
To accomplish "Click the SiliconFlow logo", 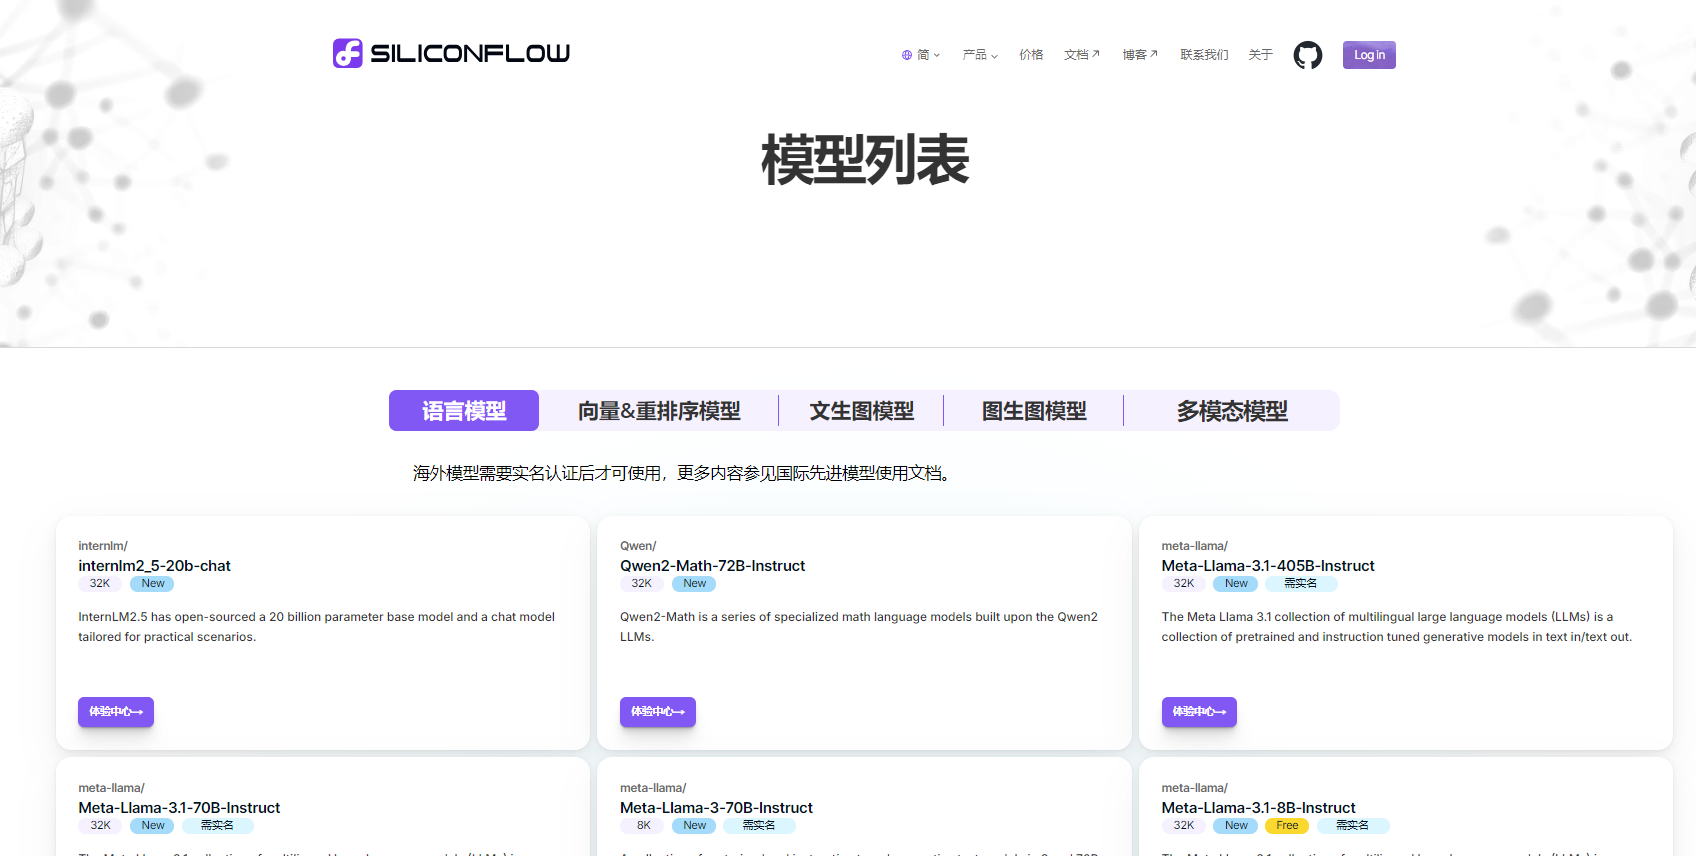I will click(x=451, y=53).
